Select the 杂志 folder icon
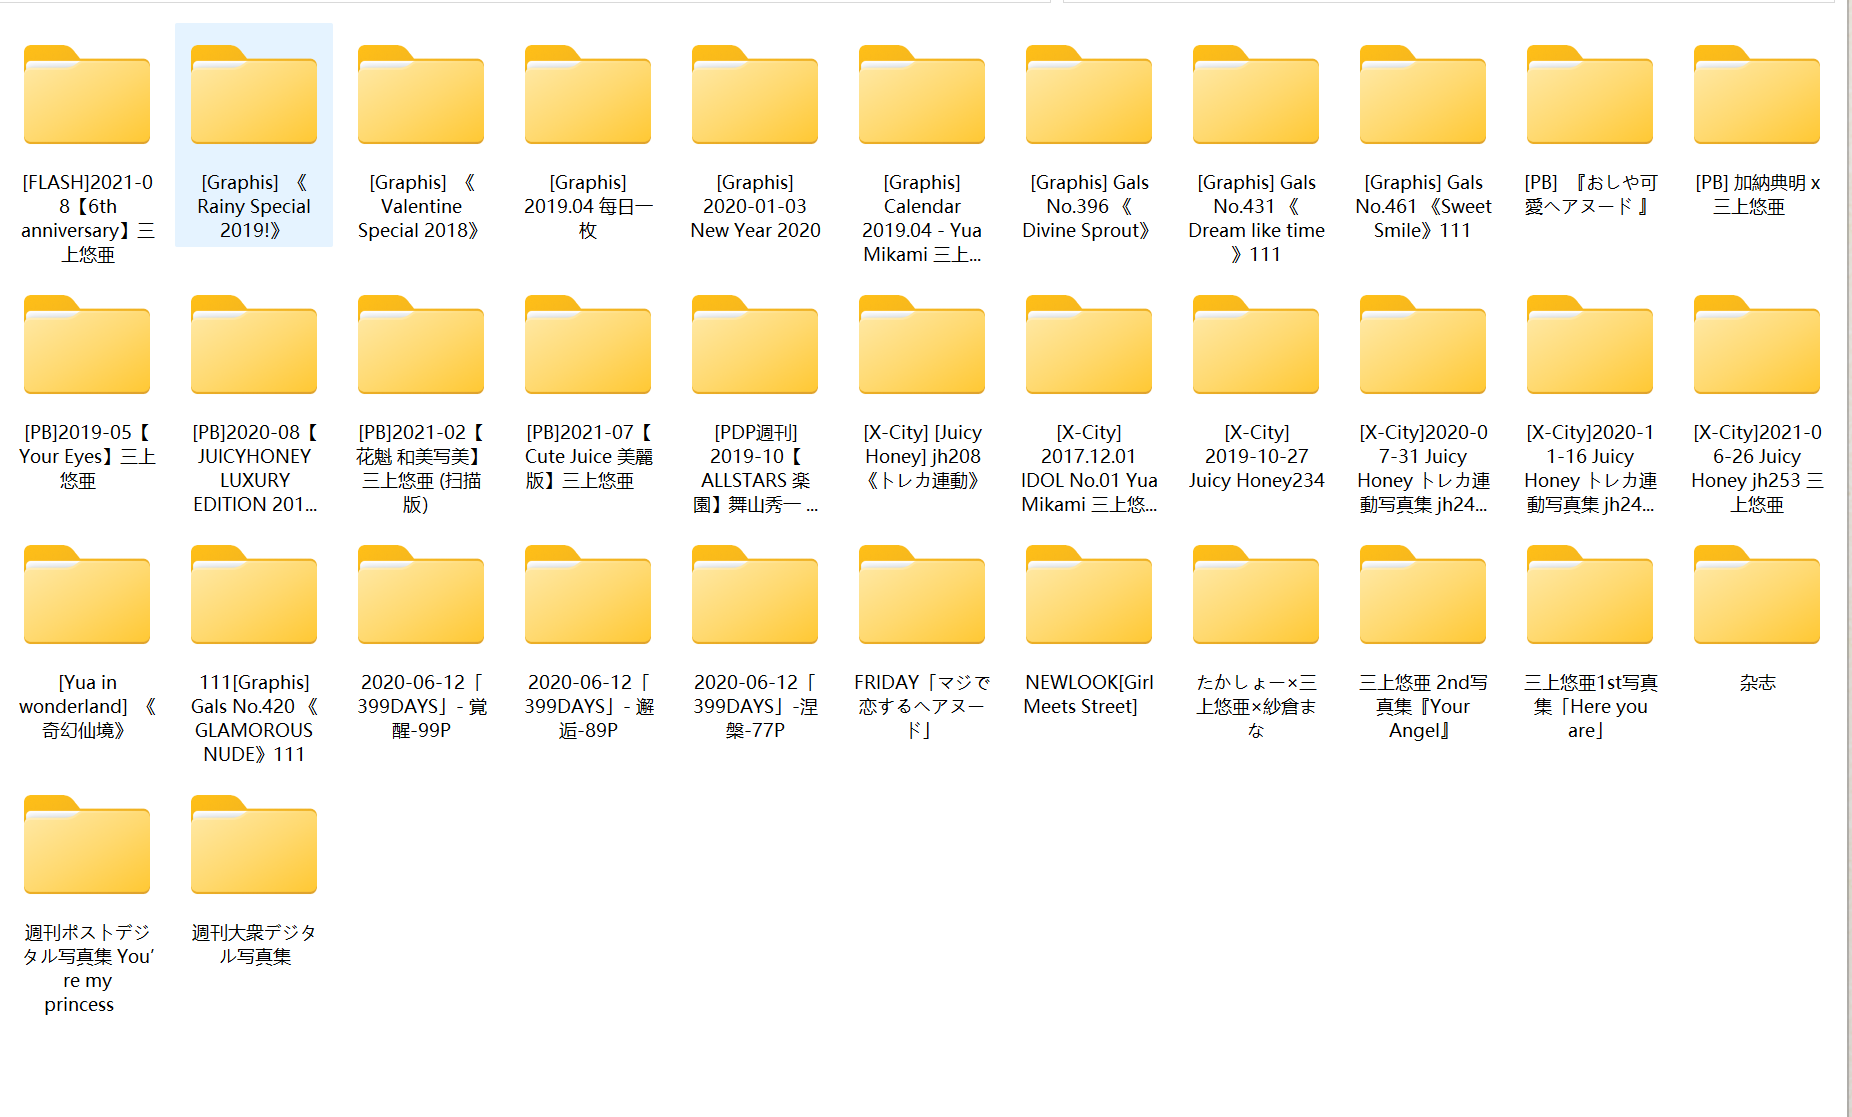The width and height of the screenshot is (1852, 1117). (1757, 595)
